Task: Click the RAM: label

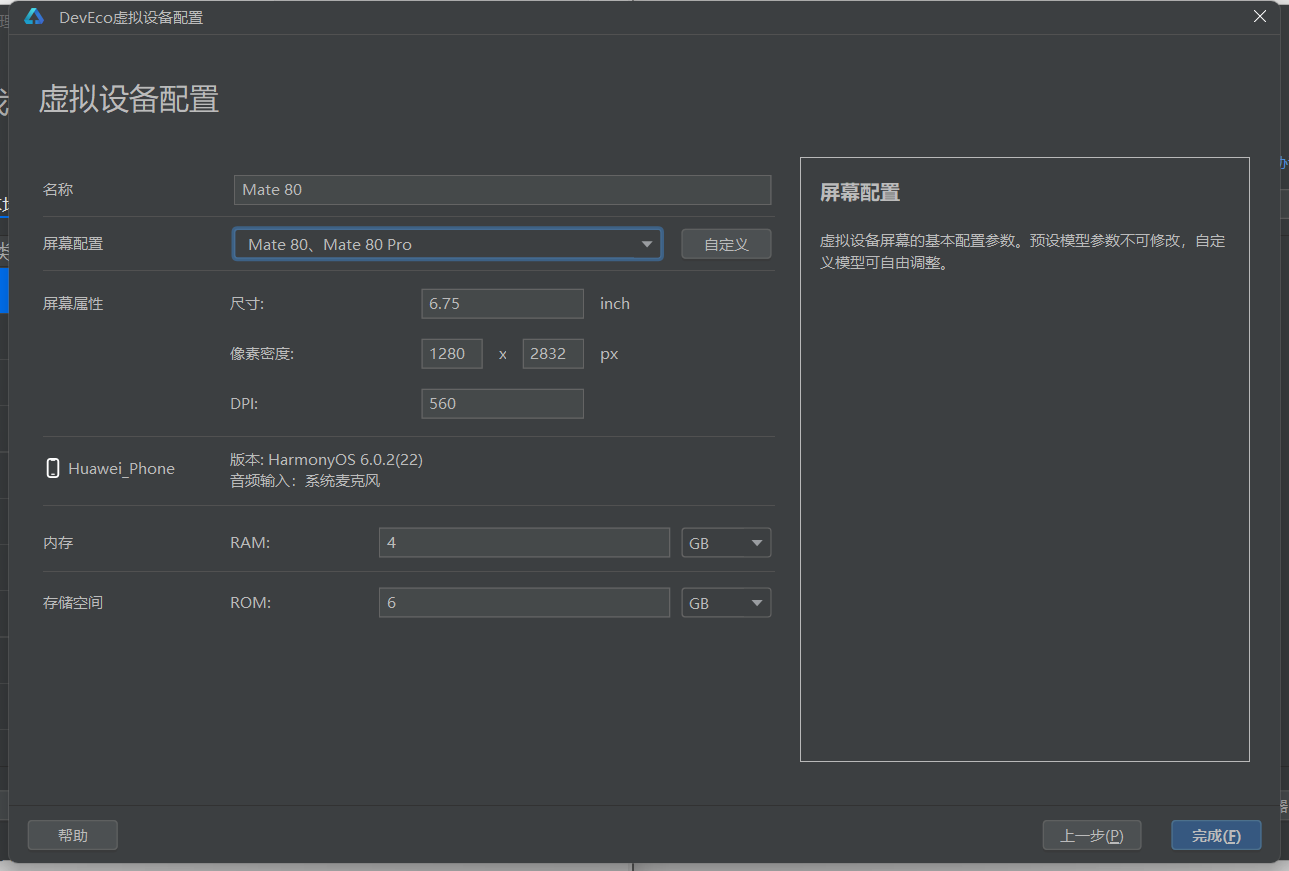Action: coord(250,543)
